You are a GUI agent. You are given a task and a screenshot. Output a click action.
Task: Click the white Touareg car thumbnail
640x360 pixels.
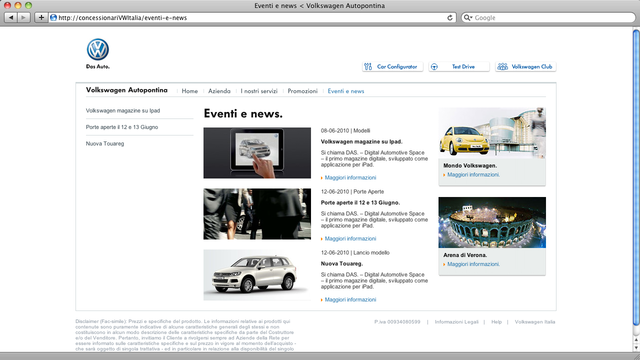point(257,275)
